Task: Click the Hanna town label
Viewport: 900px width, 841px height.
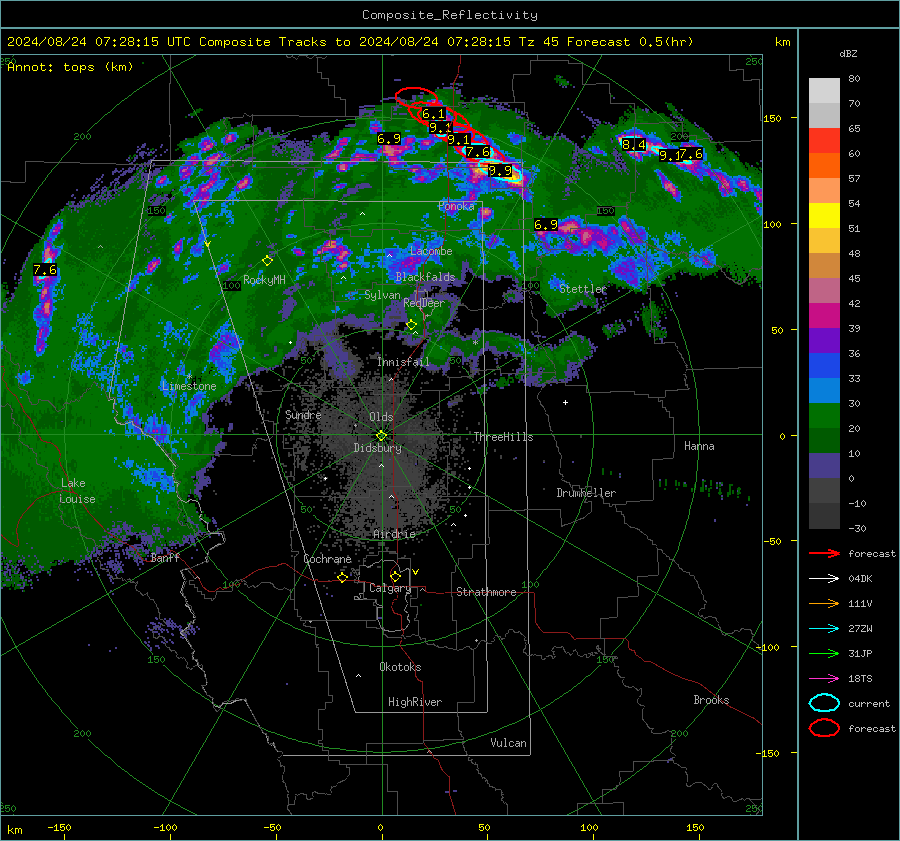Action: pos(699,446)
